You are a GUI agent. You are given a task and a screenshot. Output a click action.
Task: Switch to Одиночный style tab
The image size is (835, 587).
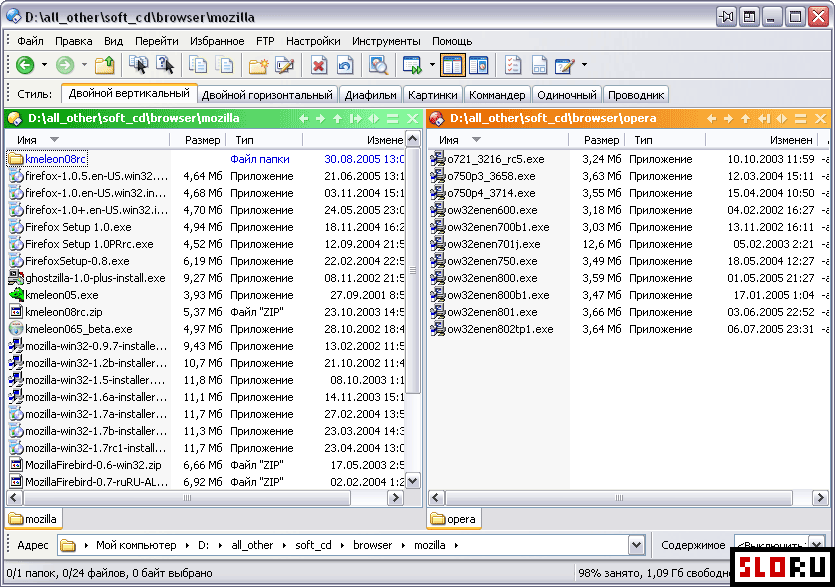pos(567,95)
